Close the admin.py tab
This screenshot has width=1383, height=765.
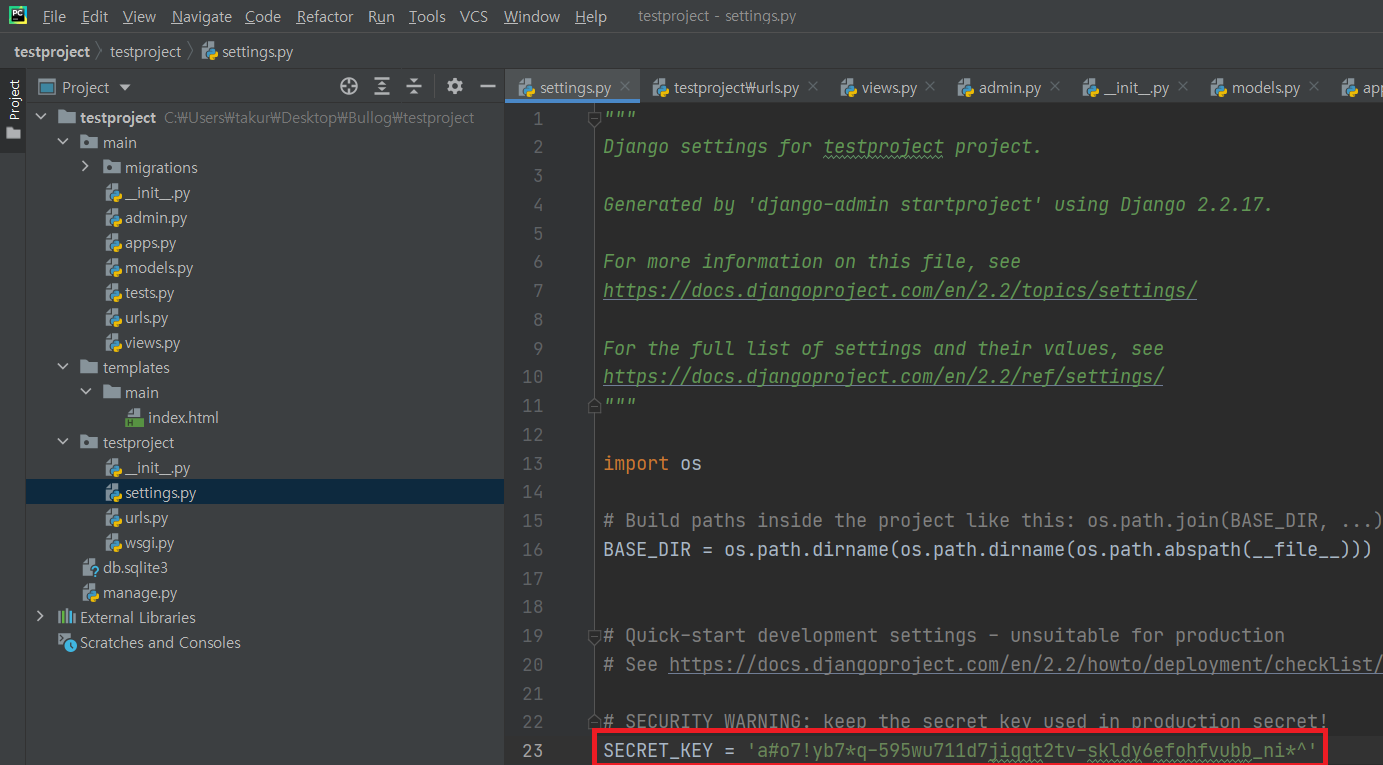[1055, 87]
